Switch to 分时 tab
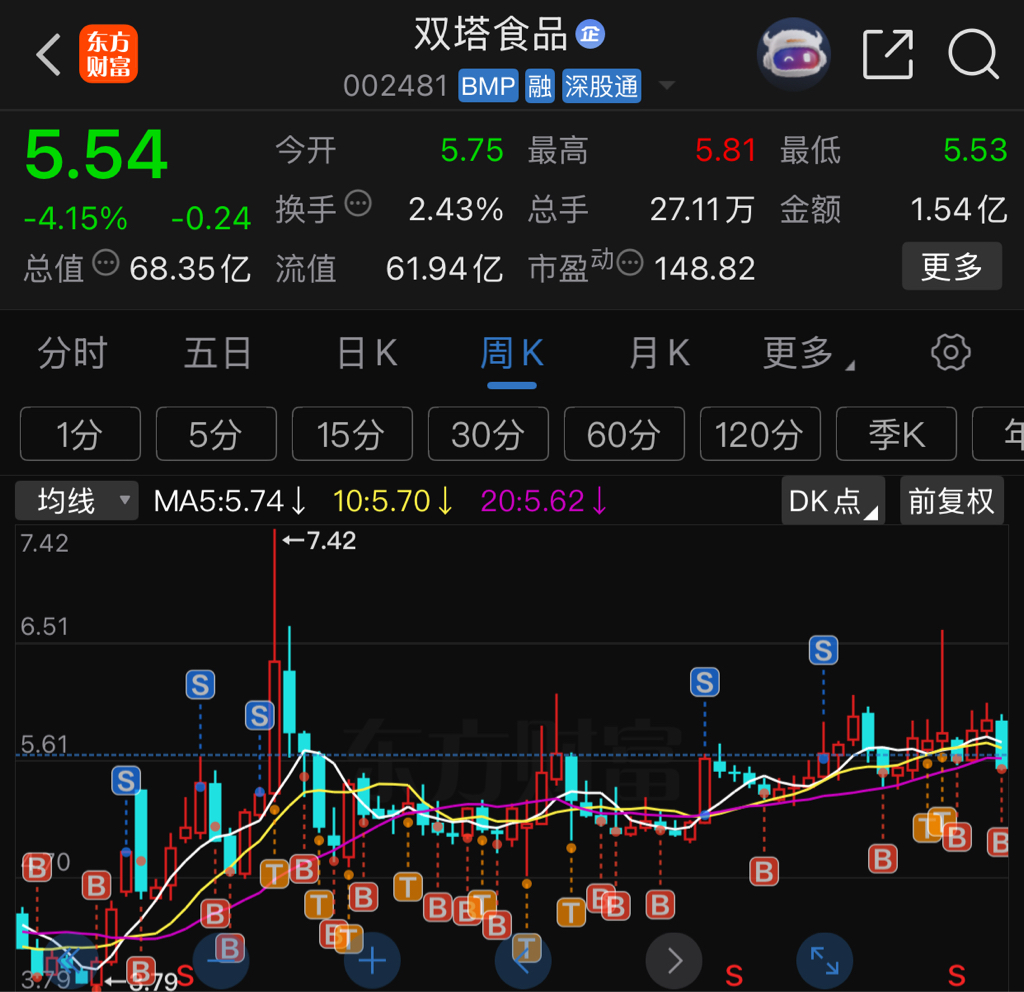 point(72,353)
